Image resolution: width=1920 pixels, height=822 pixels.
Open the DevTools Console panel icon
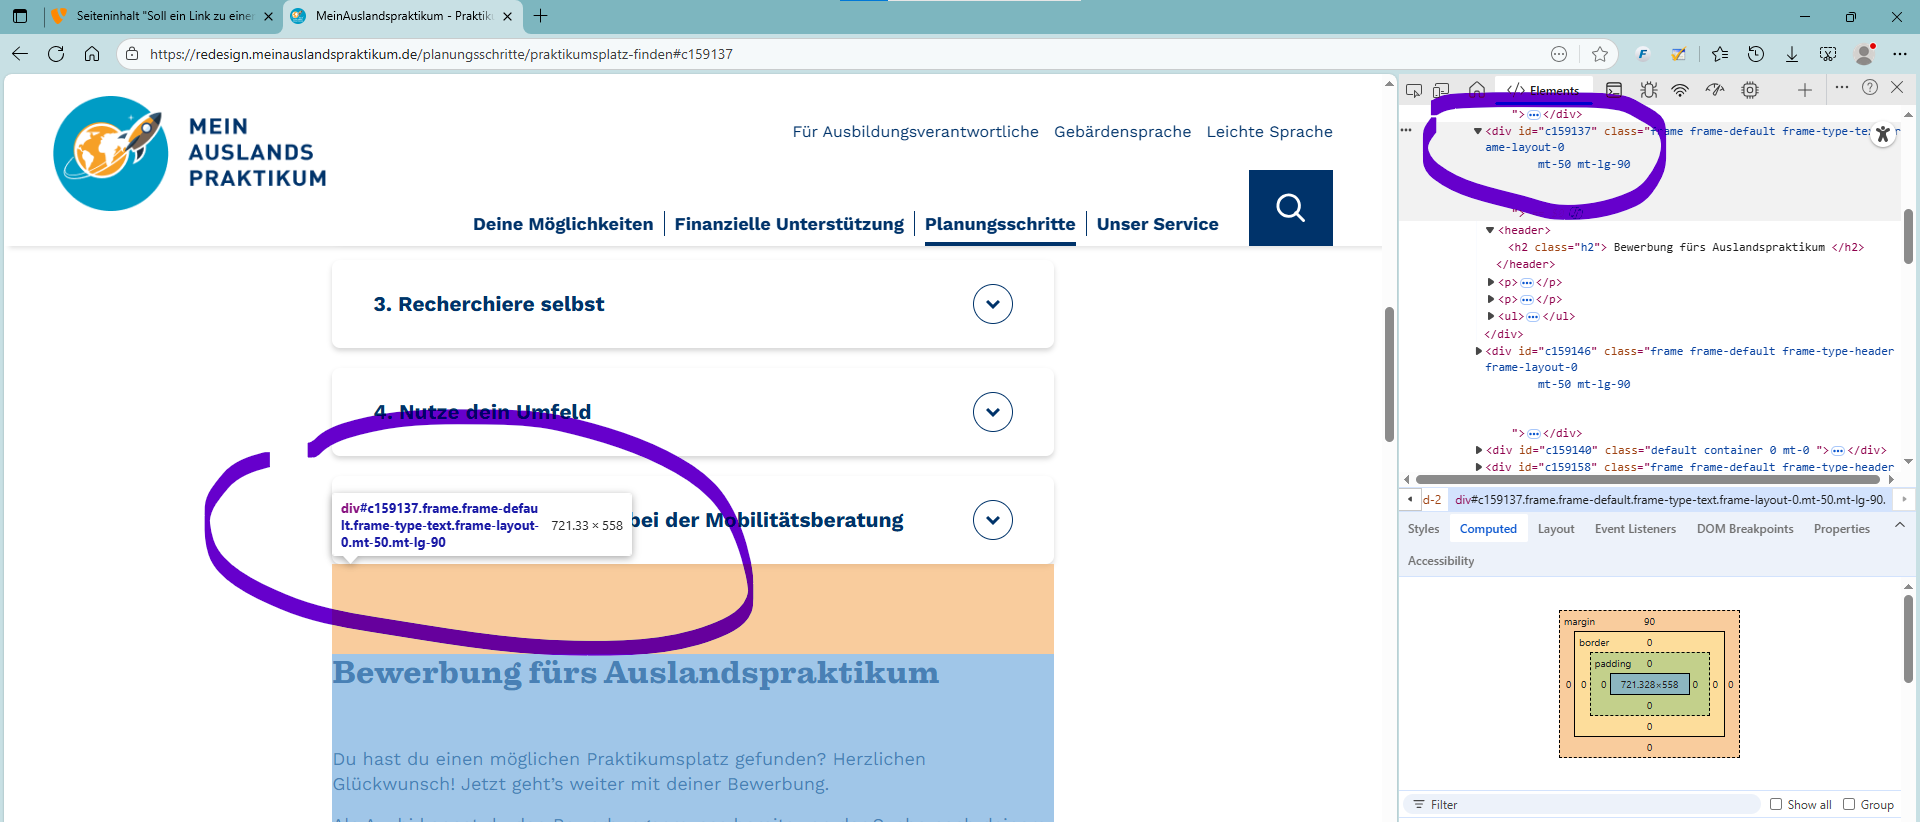coord(1614,90)
